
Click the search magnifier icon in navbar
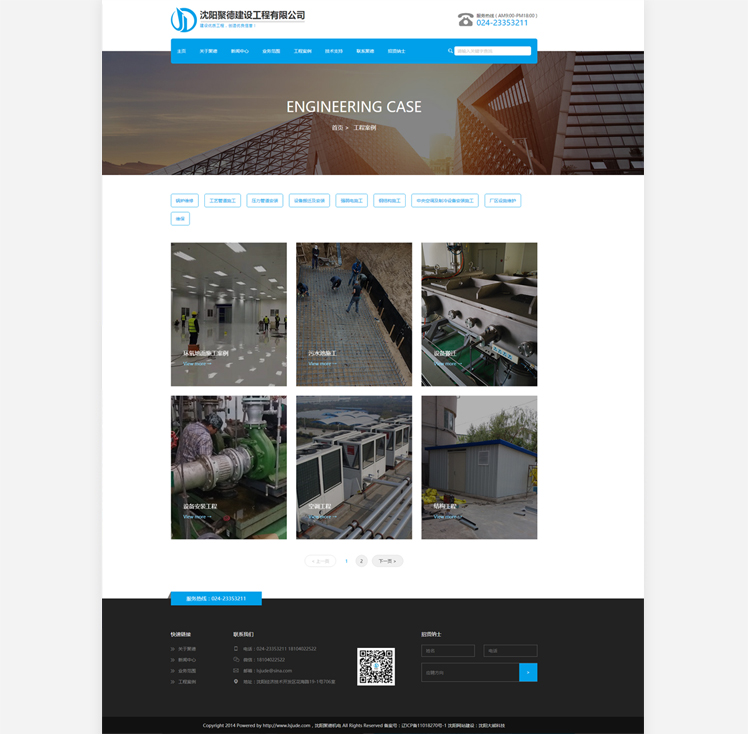[x=450, y=51]
